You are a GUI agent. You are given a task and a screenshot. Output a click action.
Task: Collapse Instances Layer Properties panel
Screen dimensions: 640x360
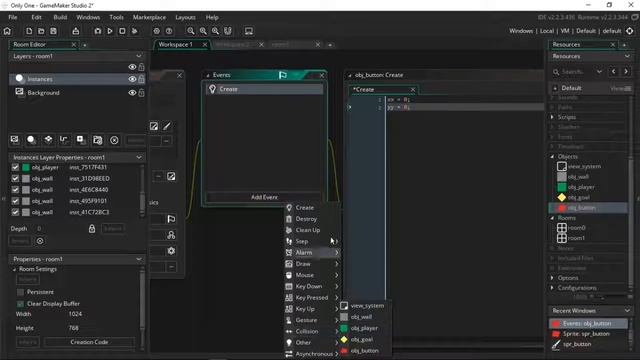pyautogui.click(x=139, y=157)
